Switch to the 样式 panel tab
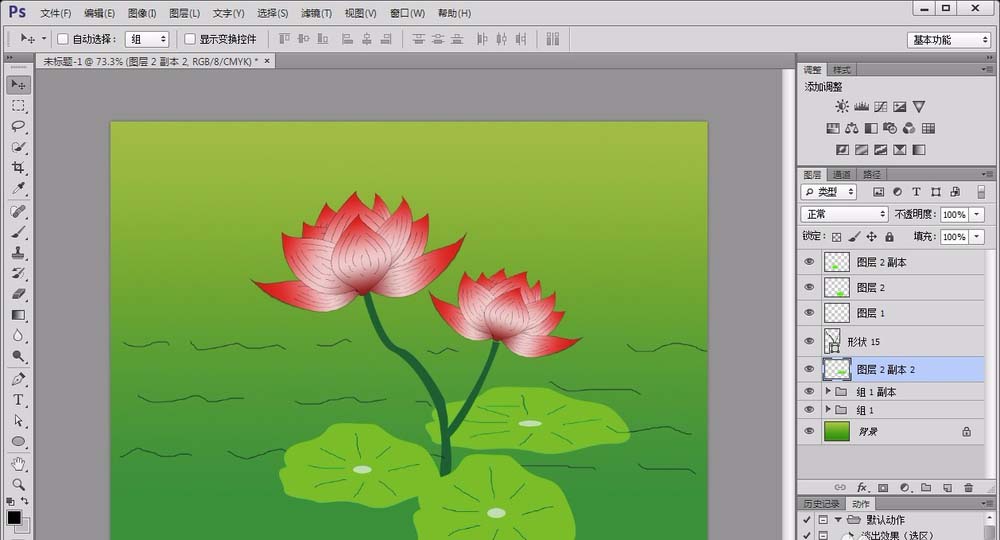Viewport: 1000px width, 540px height. [842, 70]
